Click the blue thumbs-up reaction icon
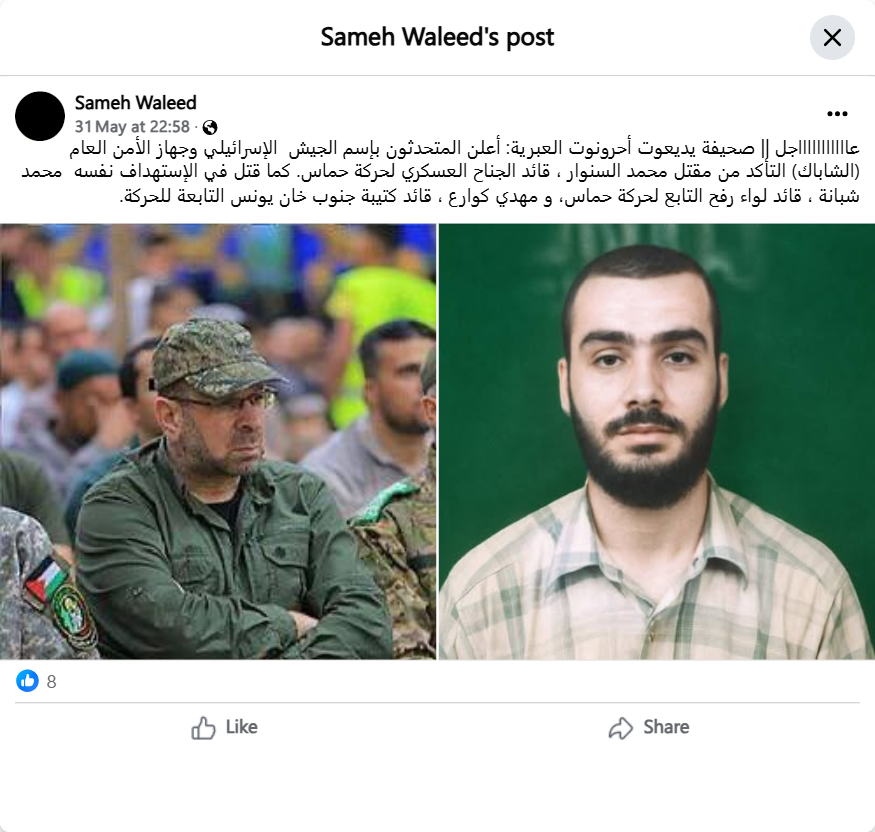Screen dimensions: 875x832 [x=27, y=681]
